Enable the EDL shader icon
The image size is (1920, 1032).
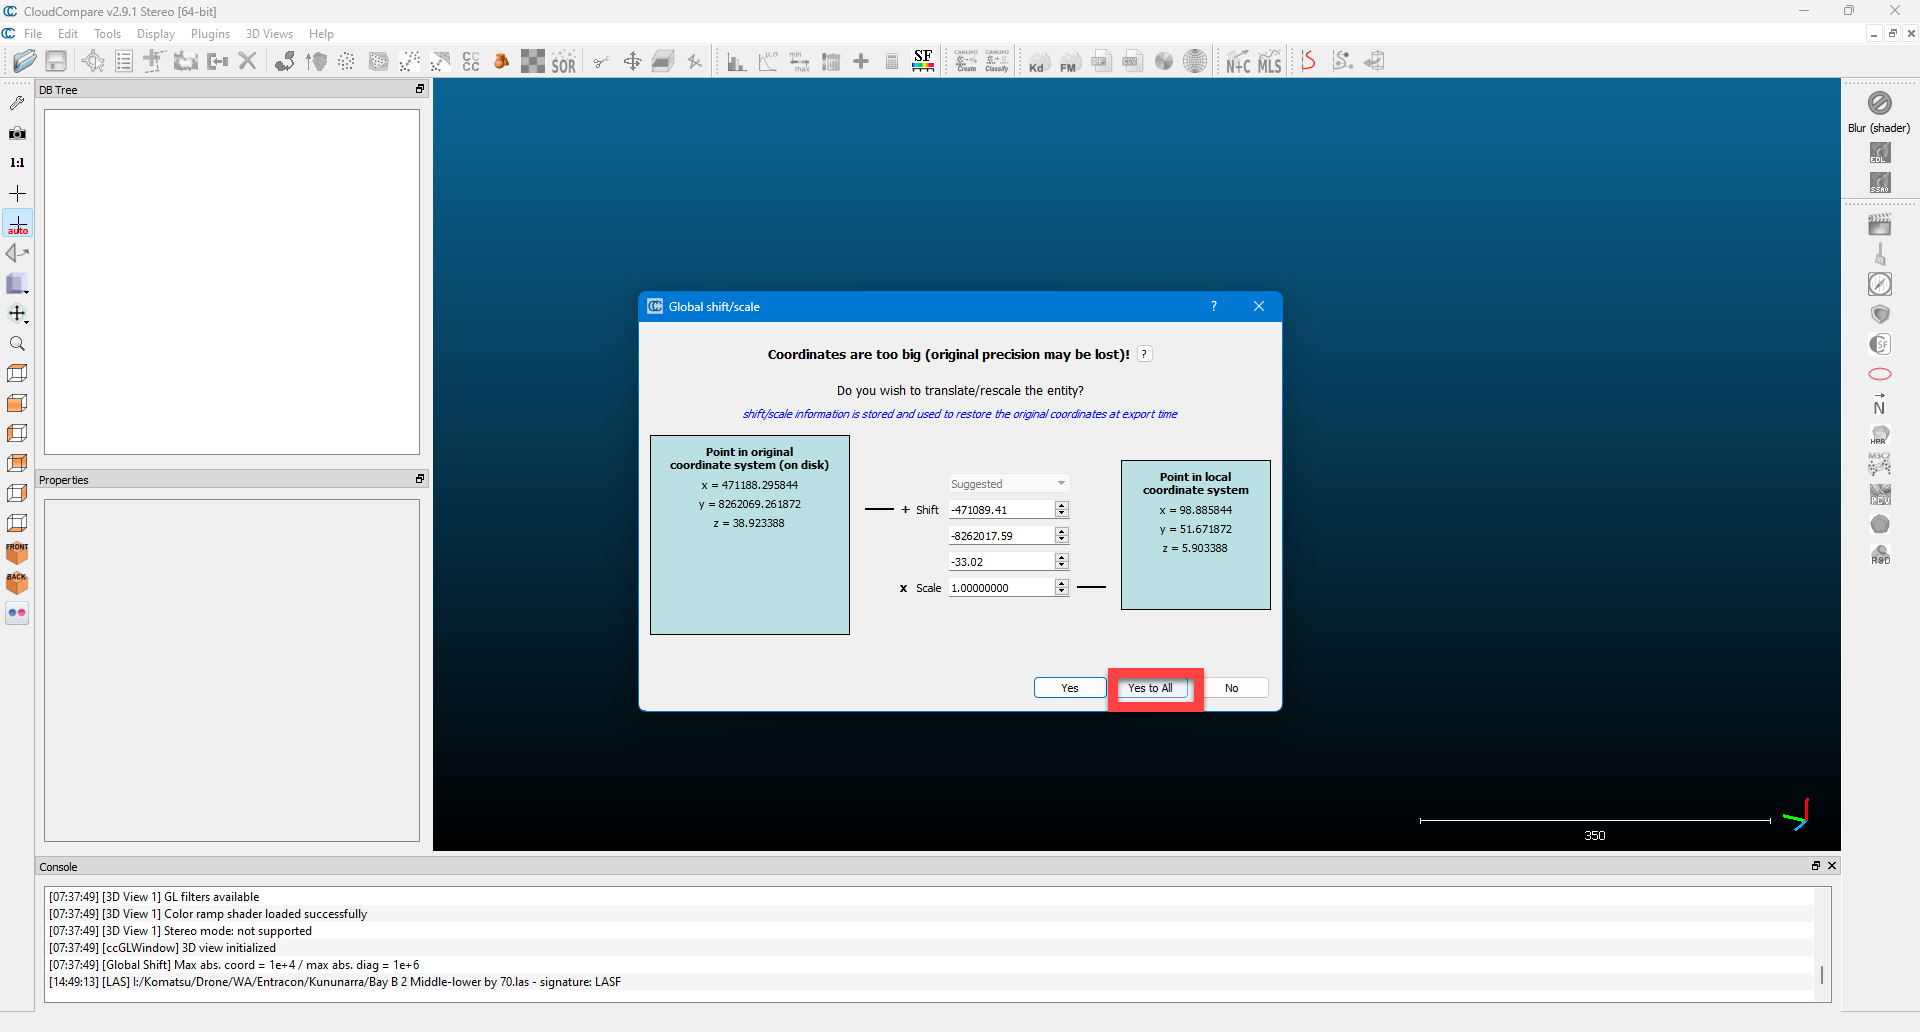click(x=1879, y=153)
